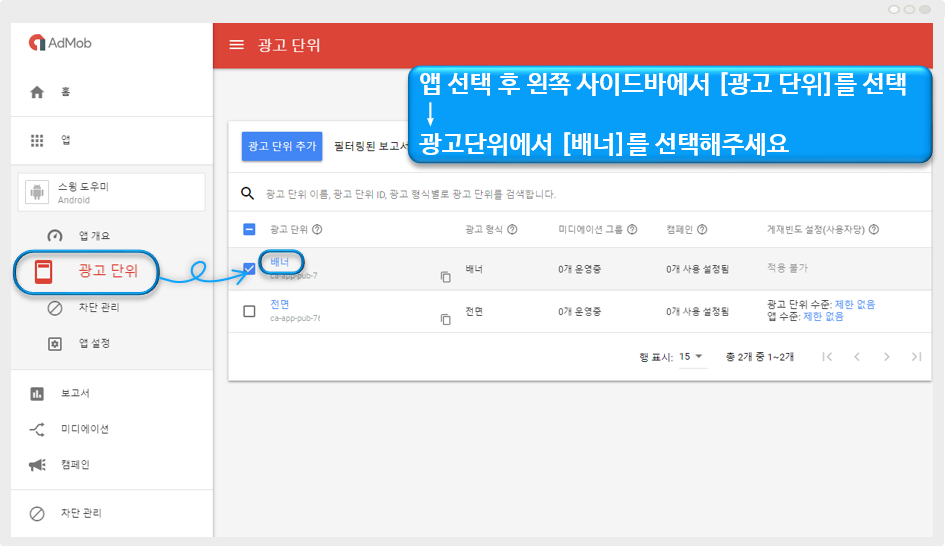The image size is (945, 546).
Task: Open help icon next to 광고 형식
Action: point(512,229)
